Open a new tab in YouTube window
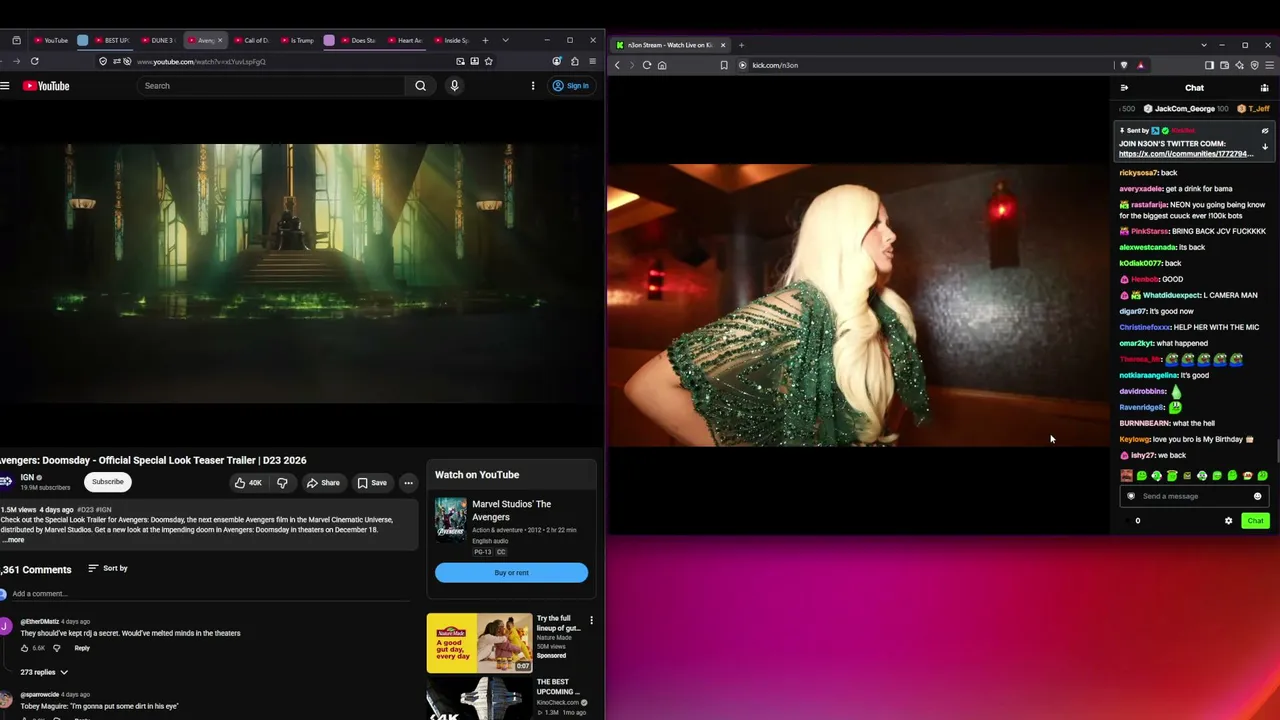This screenshot has width=1280, height=720. point(485,40)
